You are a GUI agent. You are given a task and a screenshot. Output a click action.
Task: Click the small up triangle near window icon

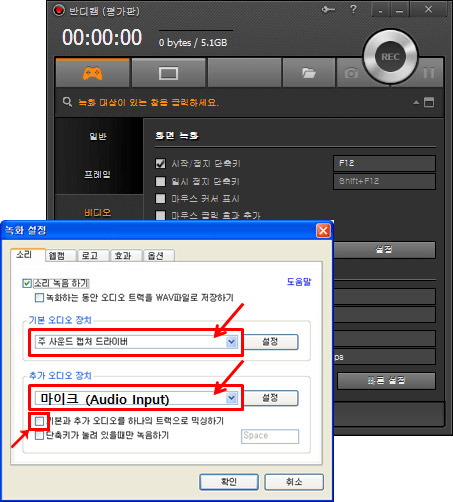coord(416,102)
